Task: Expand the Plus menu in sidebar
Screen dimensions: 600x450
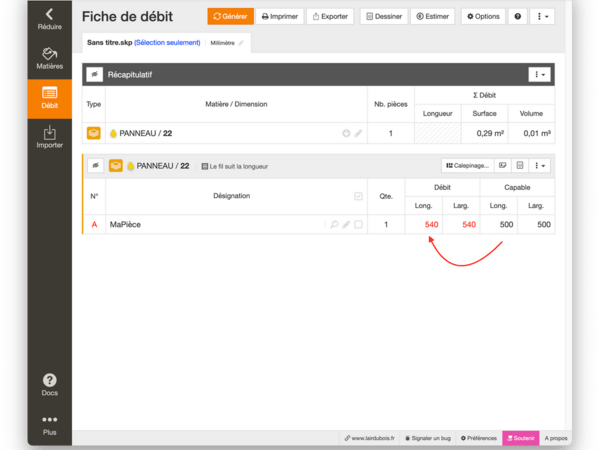Action: [49, 425]
